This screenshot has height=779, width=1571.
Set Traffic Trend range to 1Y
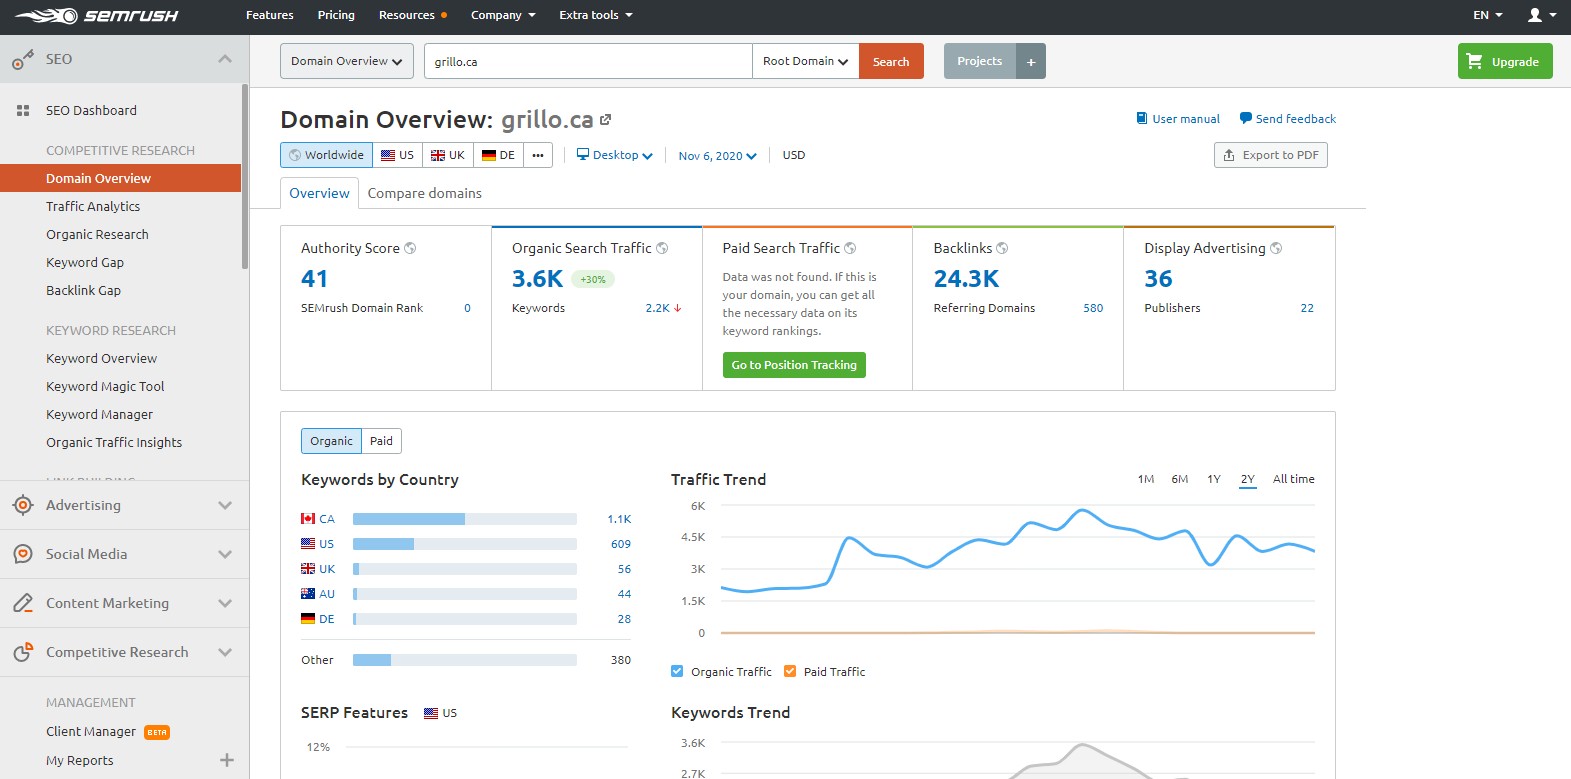point(1214,479)
